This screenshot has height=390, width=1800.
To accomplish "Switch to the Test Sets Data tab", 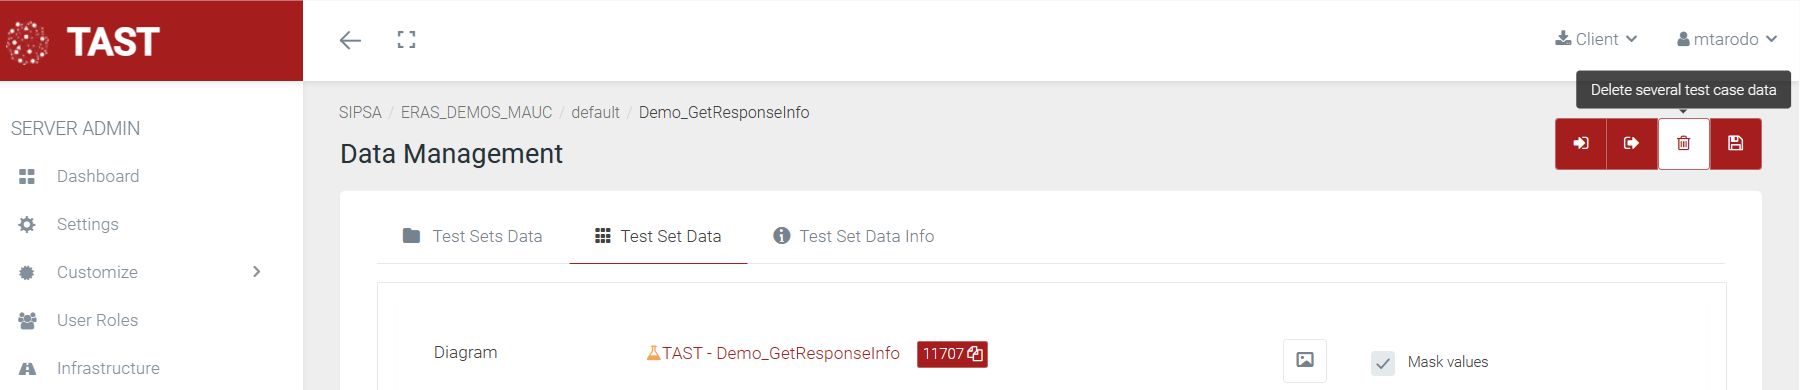I will point(472,236).
